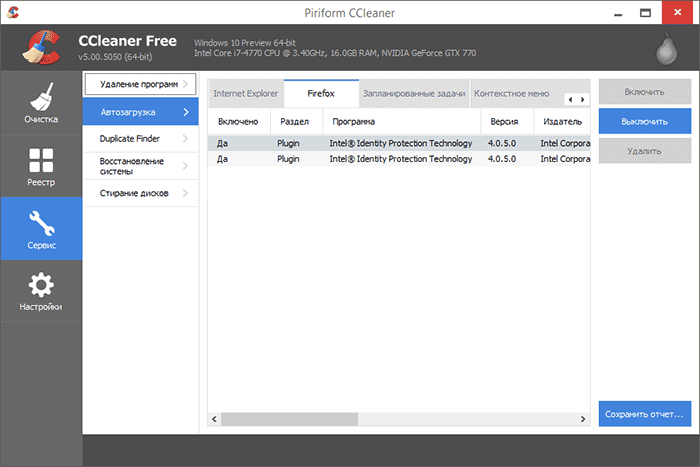Open Duplicate Finder

pos(140,139)
